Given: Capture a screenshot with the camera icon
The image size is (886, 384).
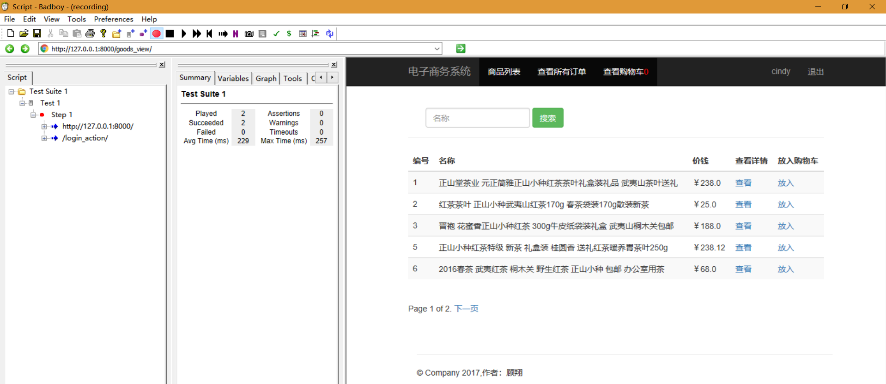Looking at the screenshot, I should tap(249, 34).
